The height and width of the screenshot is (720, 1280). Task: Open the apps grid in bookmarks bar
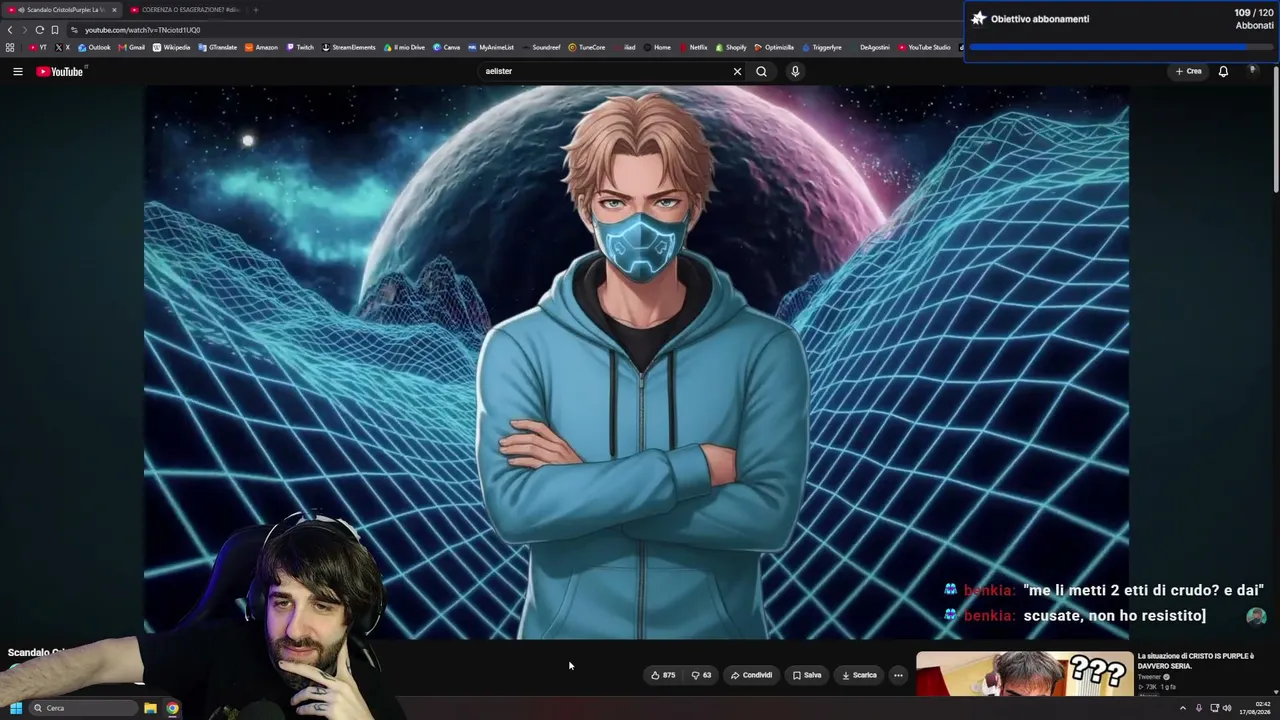click(x=10, y=47)
